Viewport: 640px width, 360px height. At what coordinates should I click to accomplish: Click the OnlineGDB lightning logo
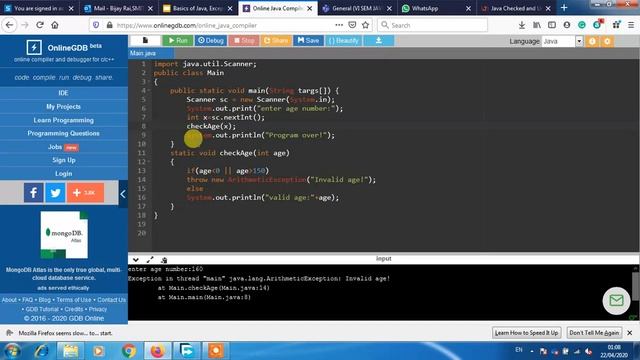click(x=34, y=47)
